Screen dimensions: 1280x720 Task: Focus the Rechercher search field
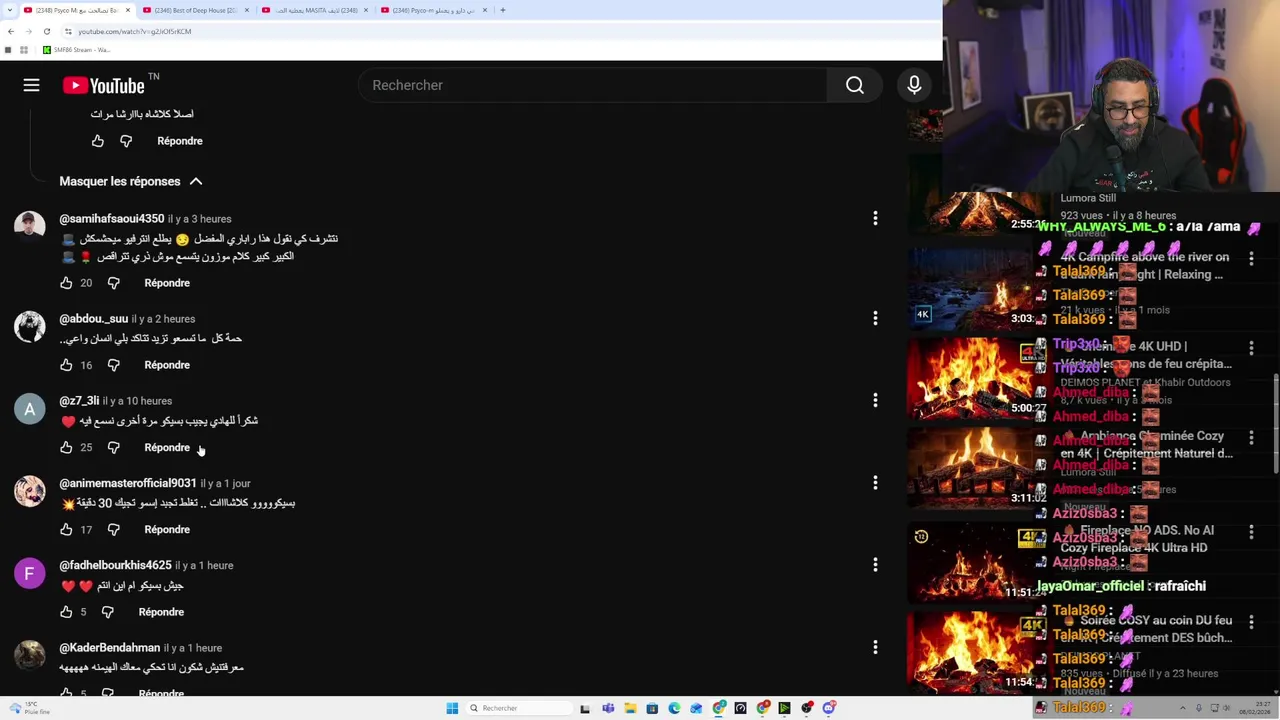tap(592, 85)
